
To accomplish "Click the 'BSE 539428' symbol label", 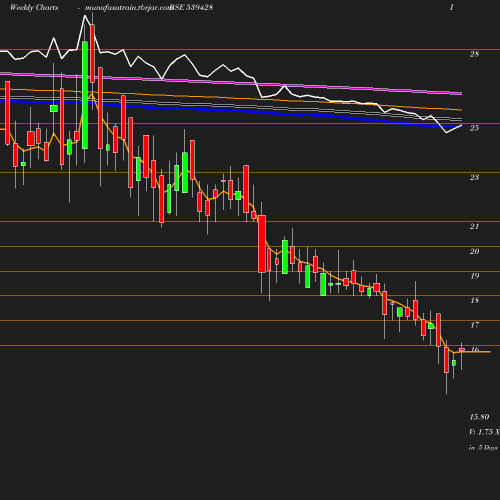I will coord(191,7).
